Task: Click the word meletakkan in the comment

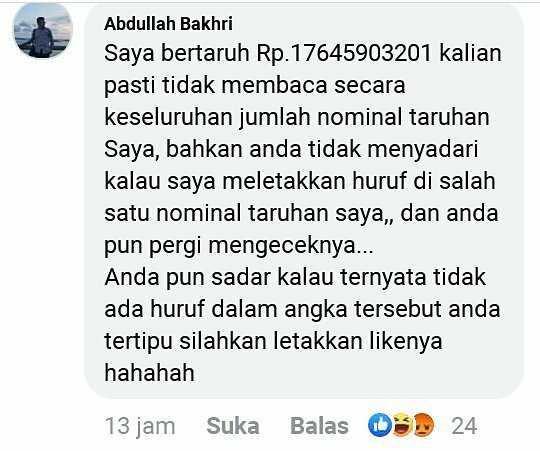Action: 284,181
